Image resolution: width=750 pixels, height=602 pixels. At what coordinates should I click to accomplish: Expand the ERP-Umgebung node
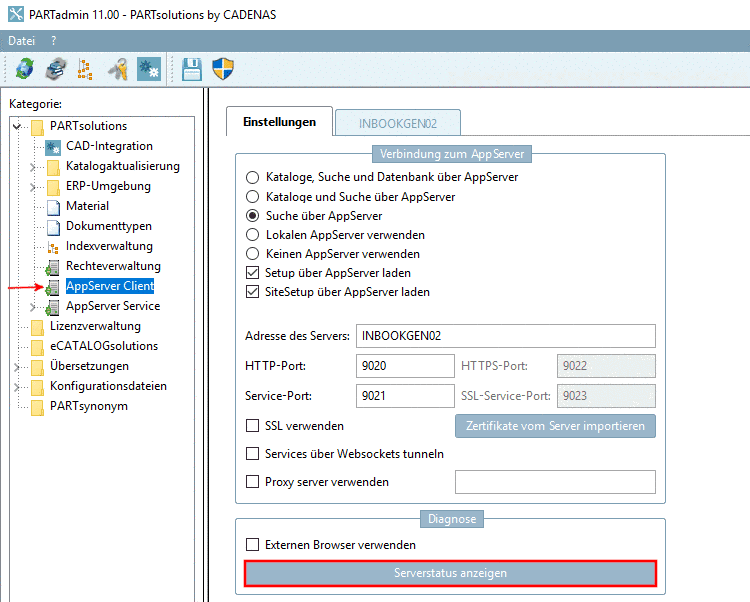coord(33,187)
